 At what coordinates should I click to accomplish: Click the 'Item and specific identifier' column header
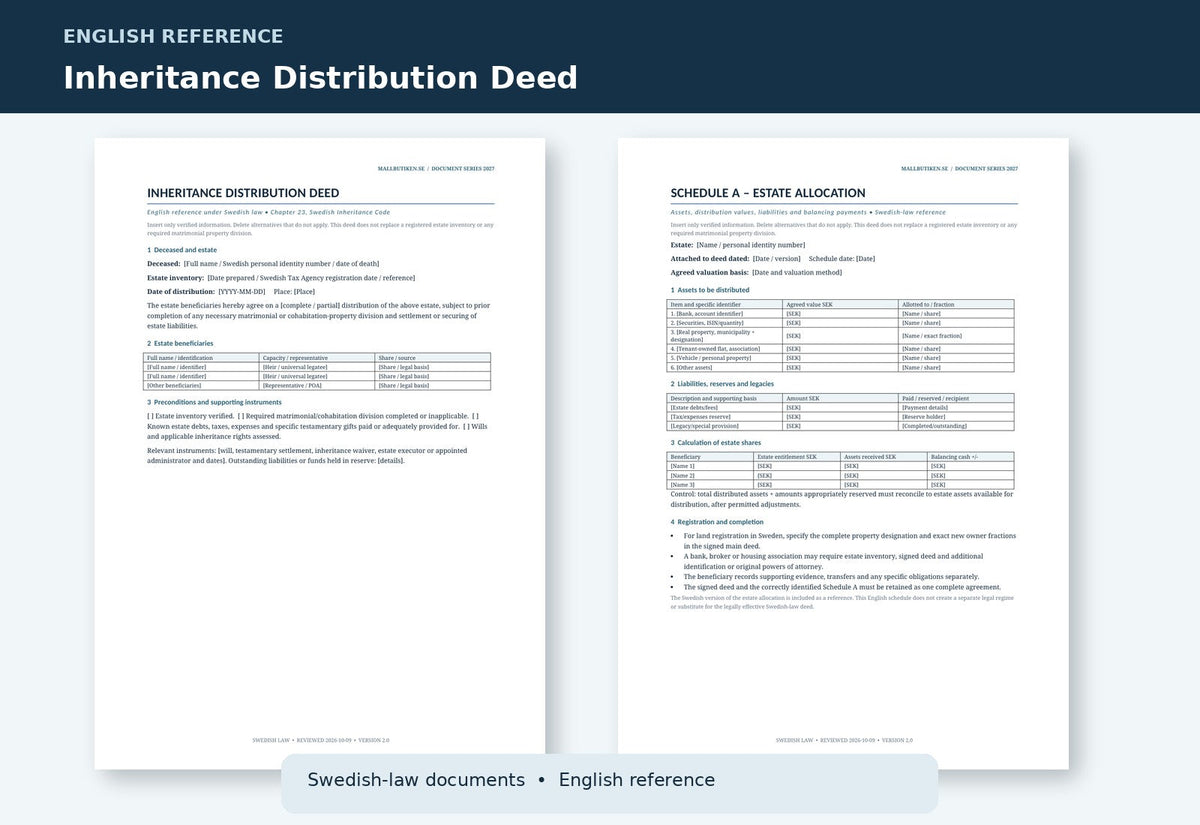(725, 304)
